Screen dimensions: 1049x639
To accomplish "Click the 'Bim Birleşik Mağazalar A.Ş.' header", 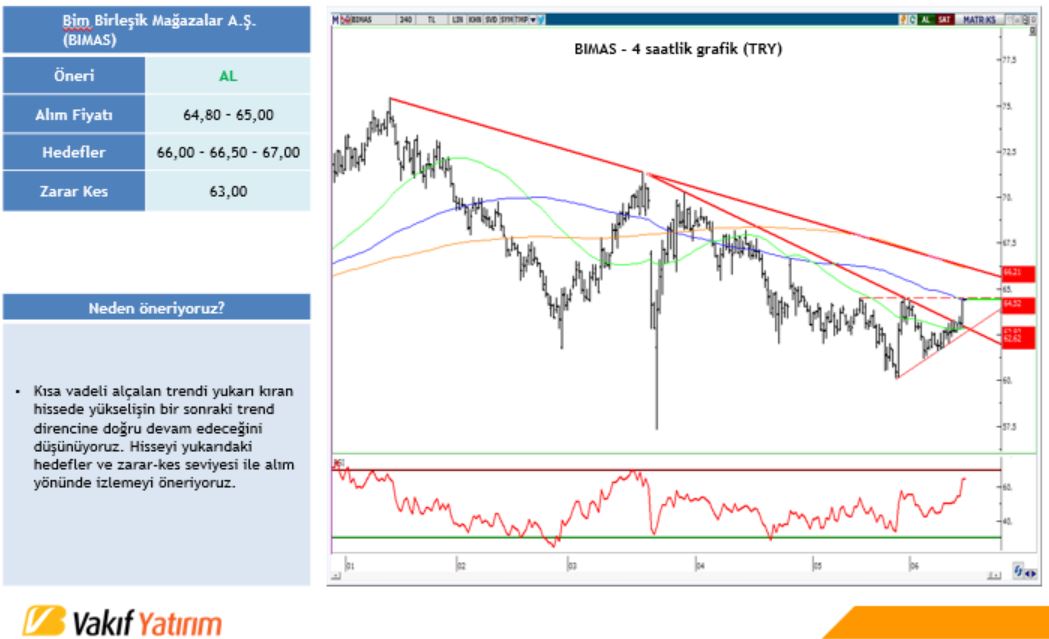I will (x=157, y=29).
